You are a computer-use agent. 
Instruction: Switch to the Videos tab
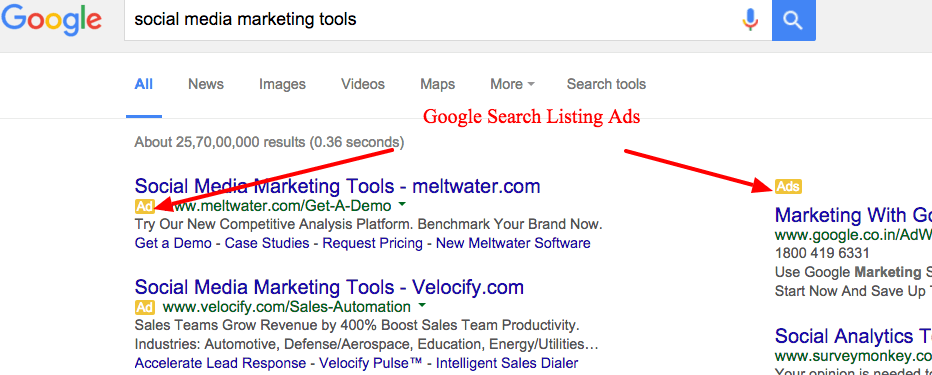tap(363, 84)
